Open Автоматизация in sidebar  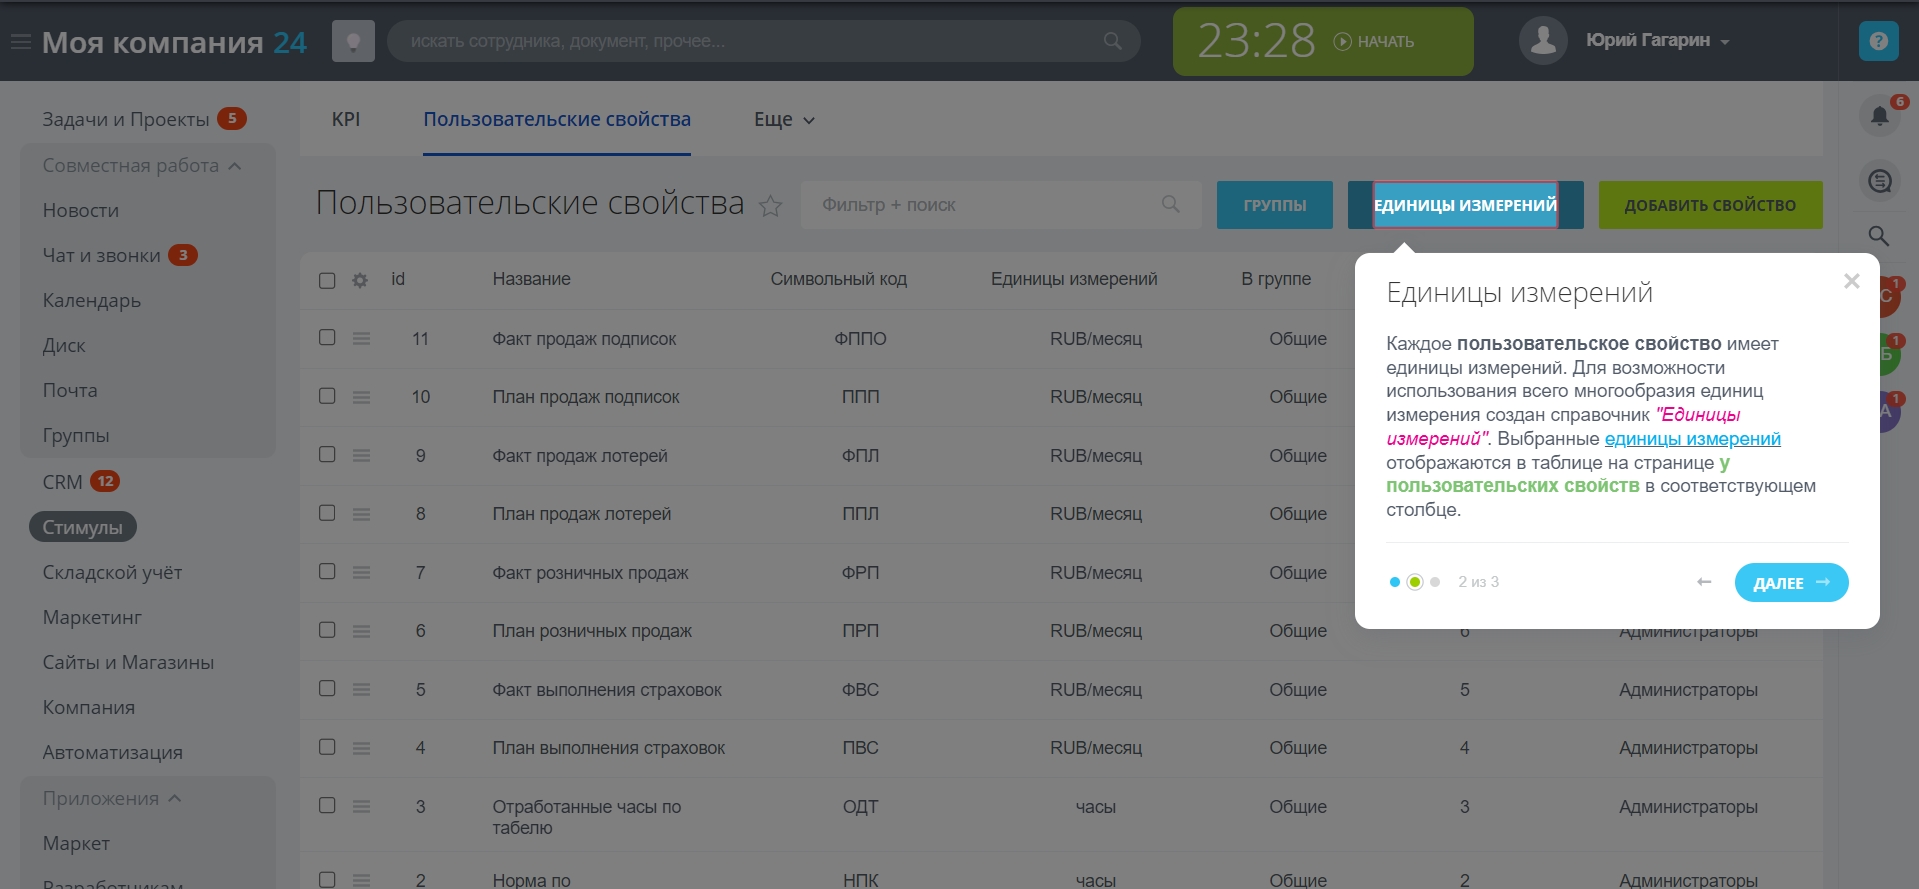112,753
